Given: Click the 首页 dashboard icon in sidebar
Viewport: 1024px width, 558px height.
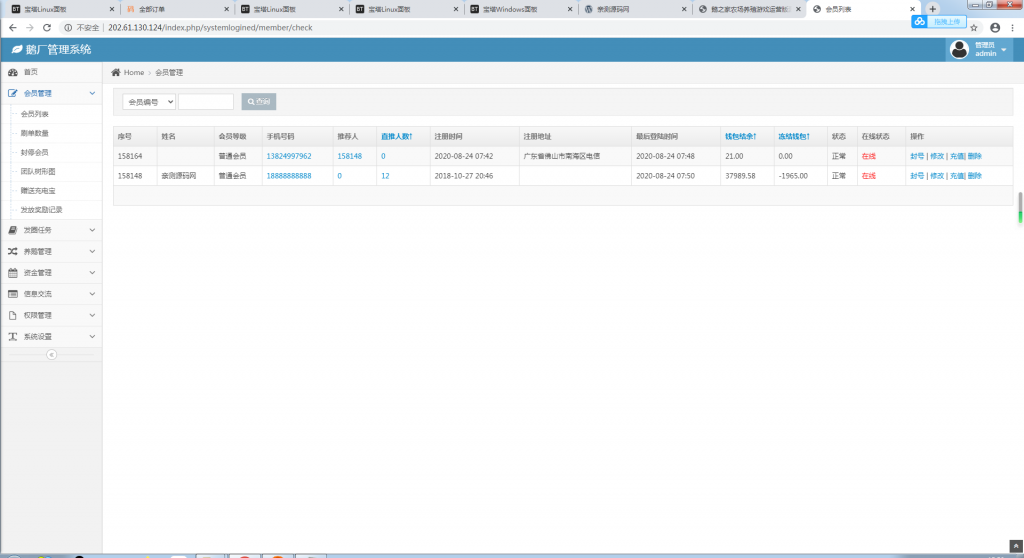Looking at the screenshot, I should pyautogui.click(x=13, y=72).
